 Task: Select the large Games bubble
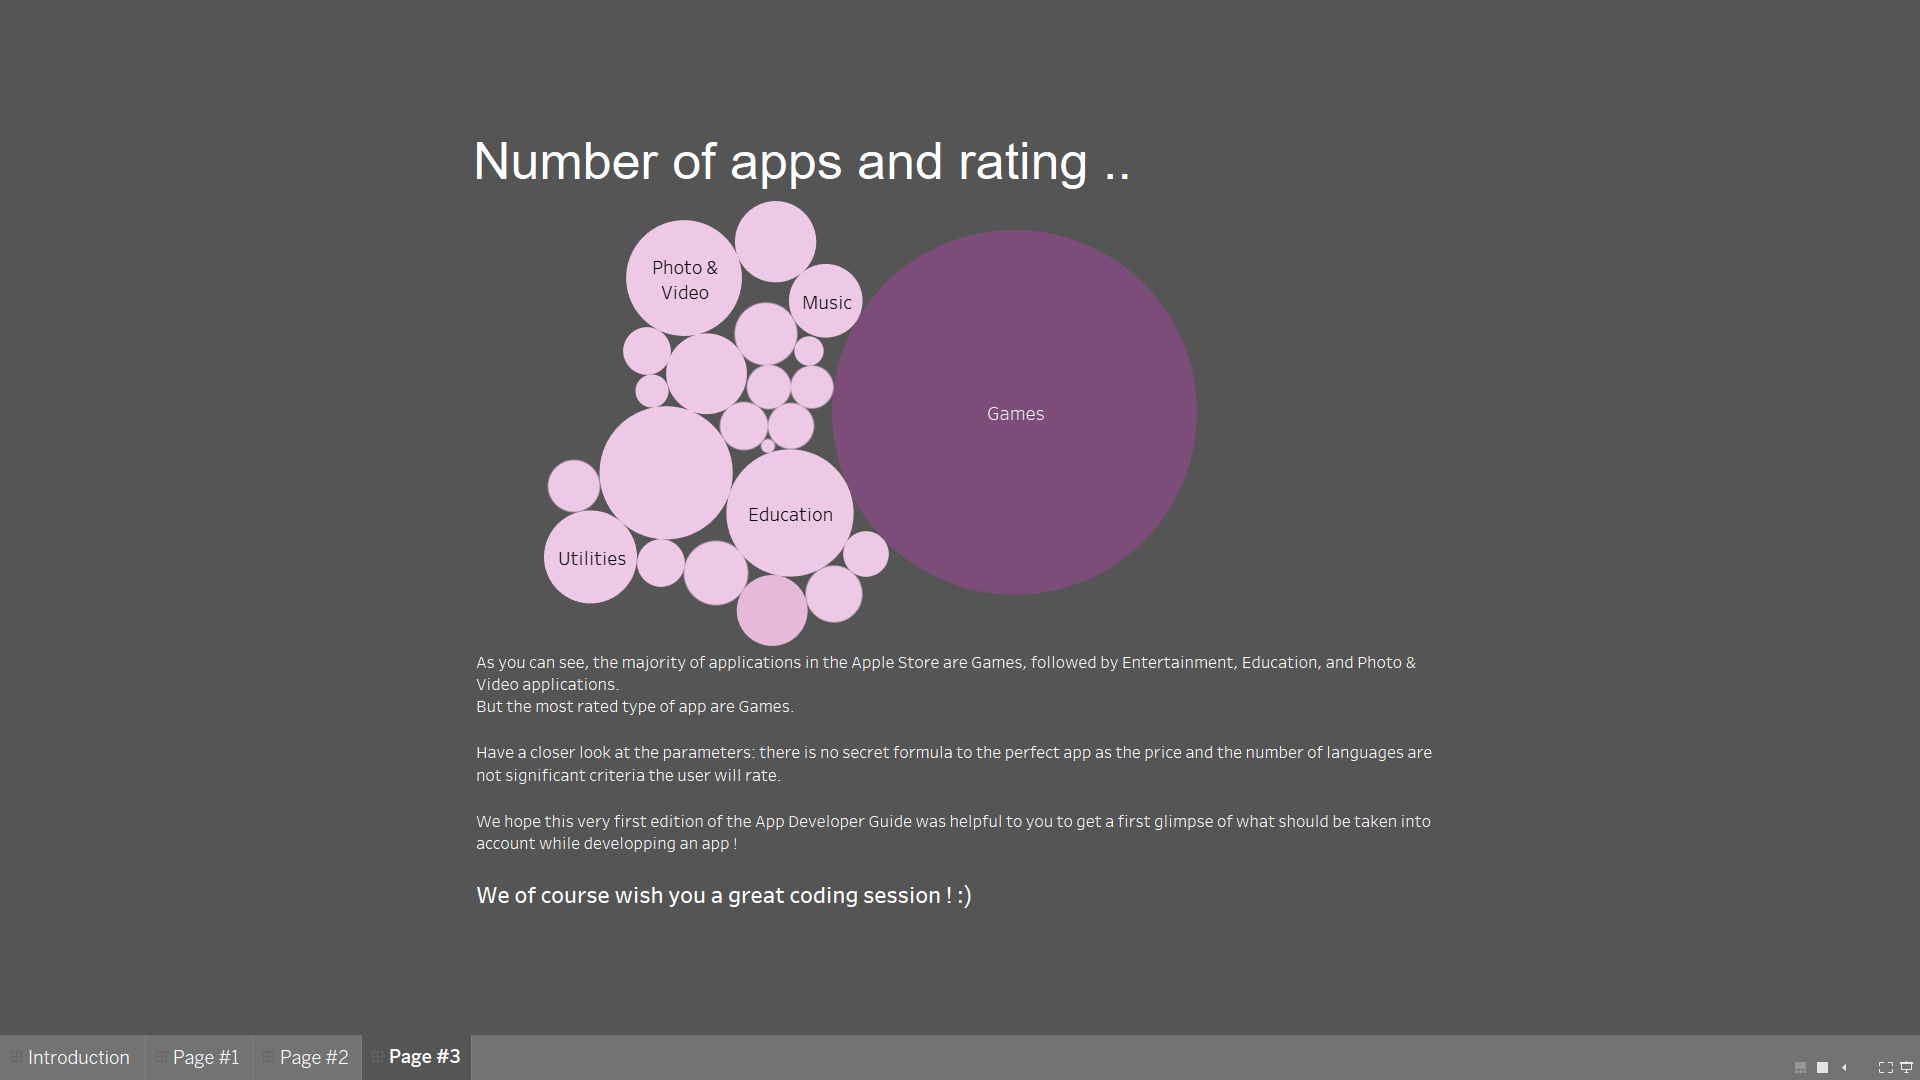[1014, 413]
